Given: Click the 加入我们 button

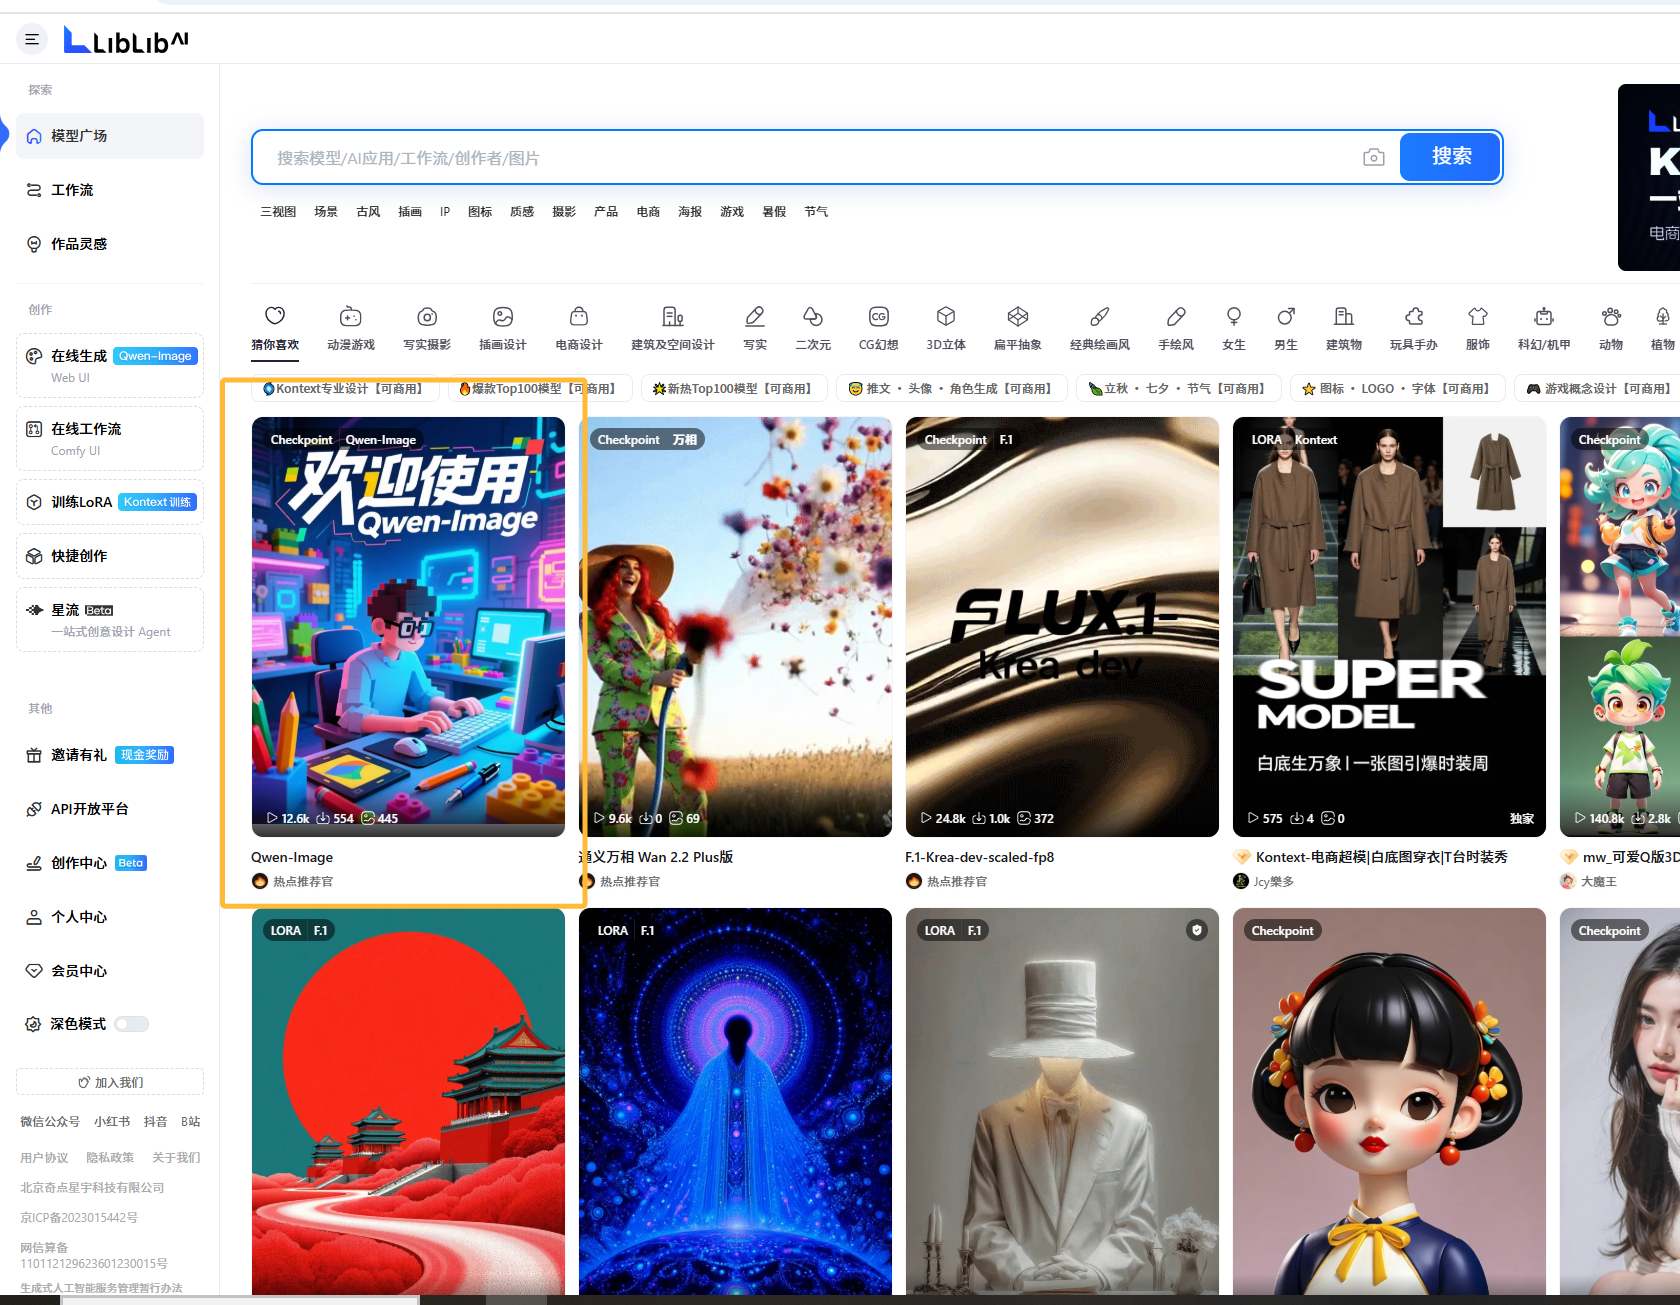Looking at the screenshot, I should (x=110, y=1082).
